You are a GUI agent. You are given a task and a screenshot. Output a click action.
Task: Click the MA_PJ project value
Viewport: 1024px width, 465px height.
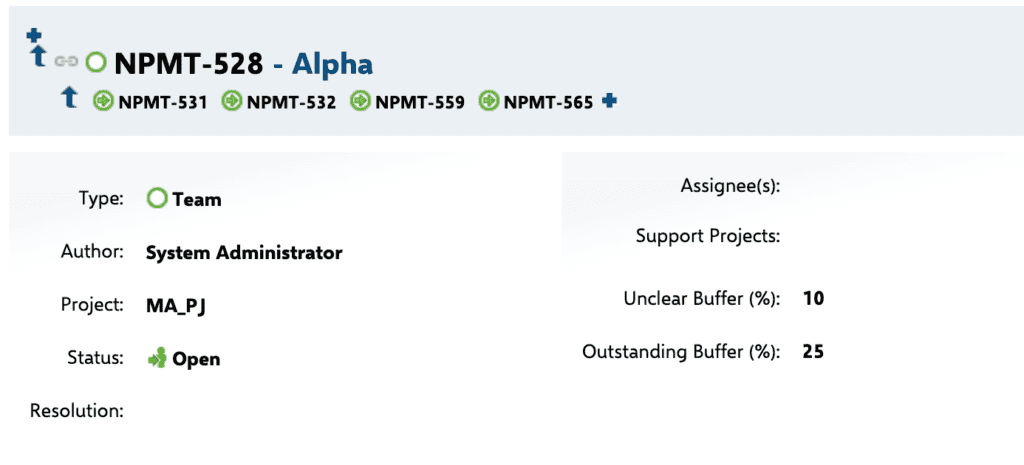[x=176, y=306]
